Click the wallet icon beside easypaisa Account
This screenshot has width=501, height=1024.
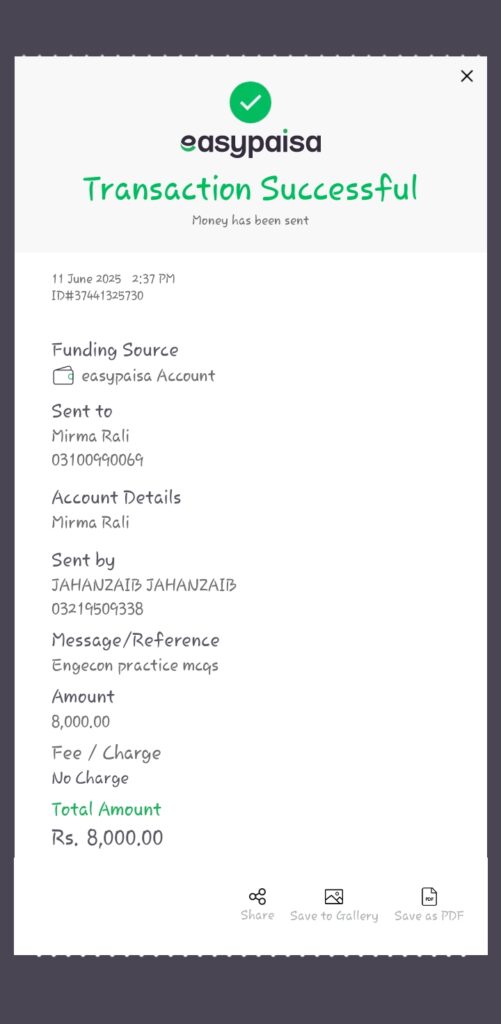click(x=63, y=376)
